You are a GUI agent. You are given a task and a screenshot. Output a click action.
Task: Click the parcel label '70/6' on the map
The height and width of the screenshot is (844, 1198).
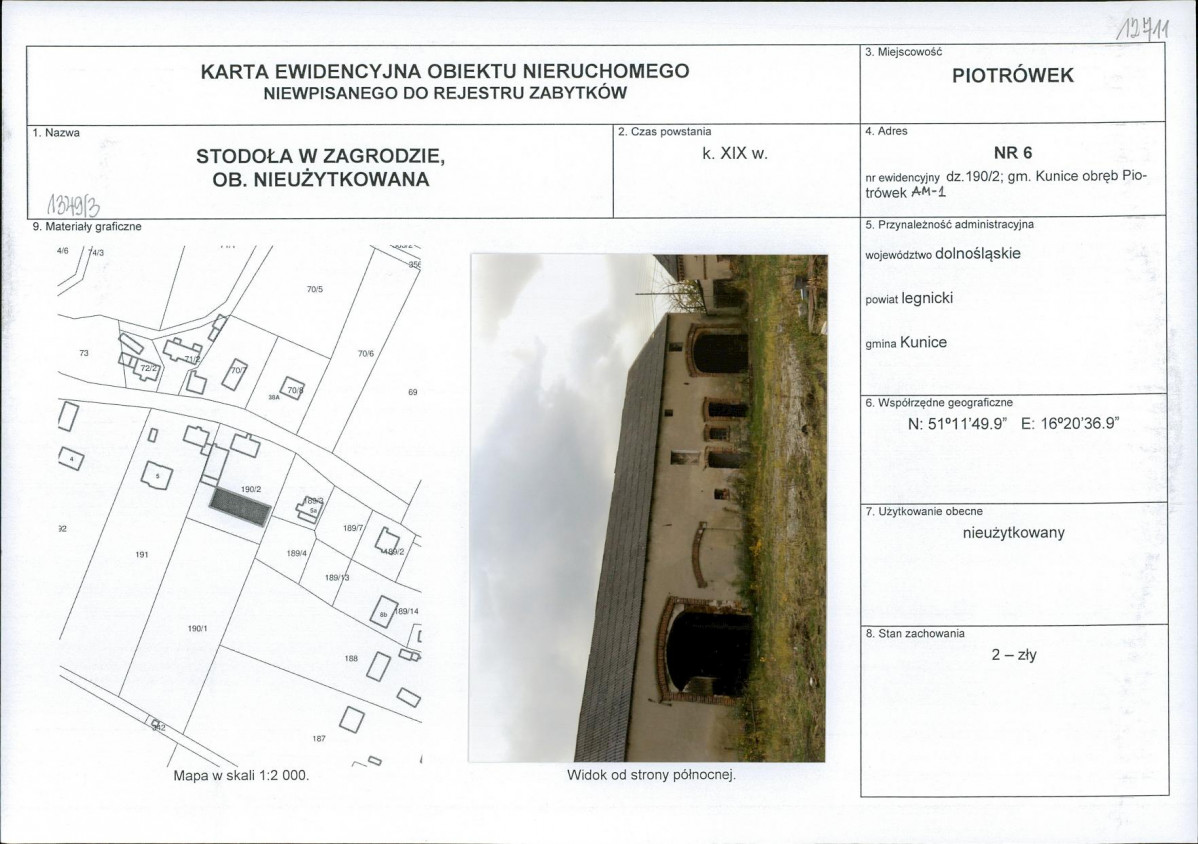366,354
